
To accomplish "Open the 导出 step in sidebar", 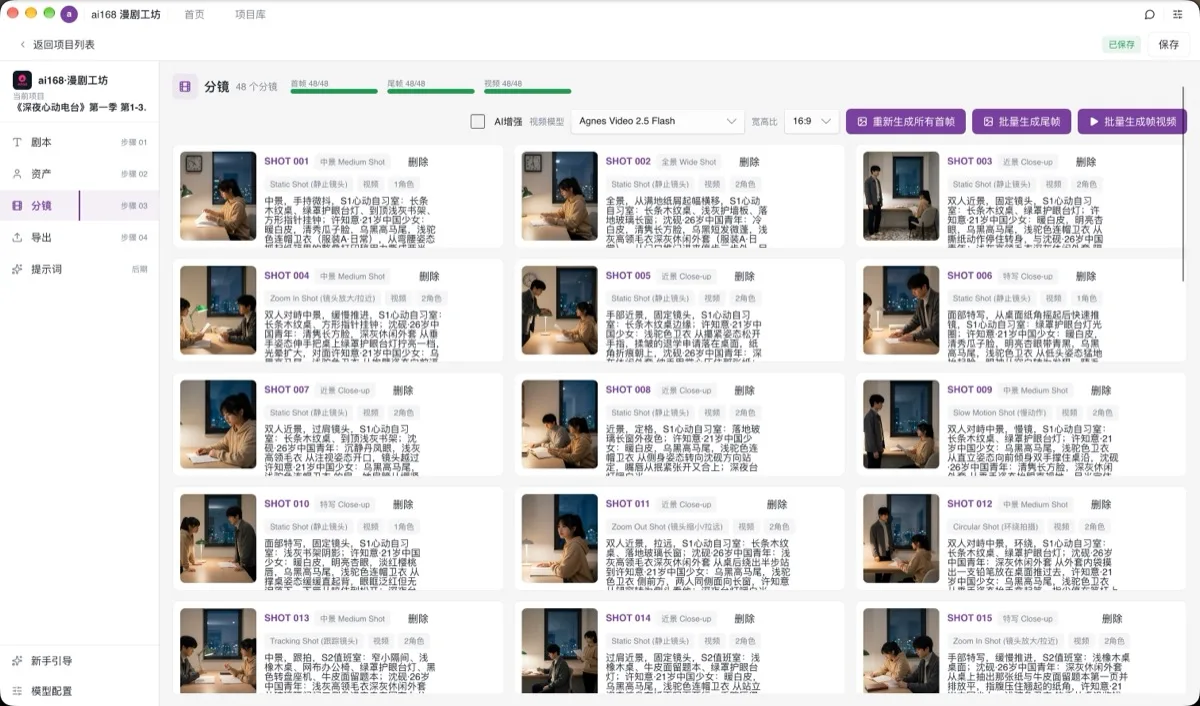I will (79, 238).
